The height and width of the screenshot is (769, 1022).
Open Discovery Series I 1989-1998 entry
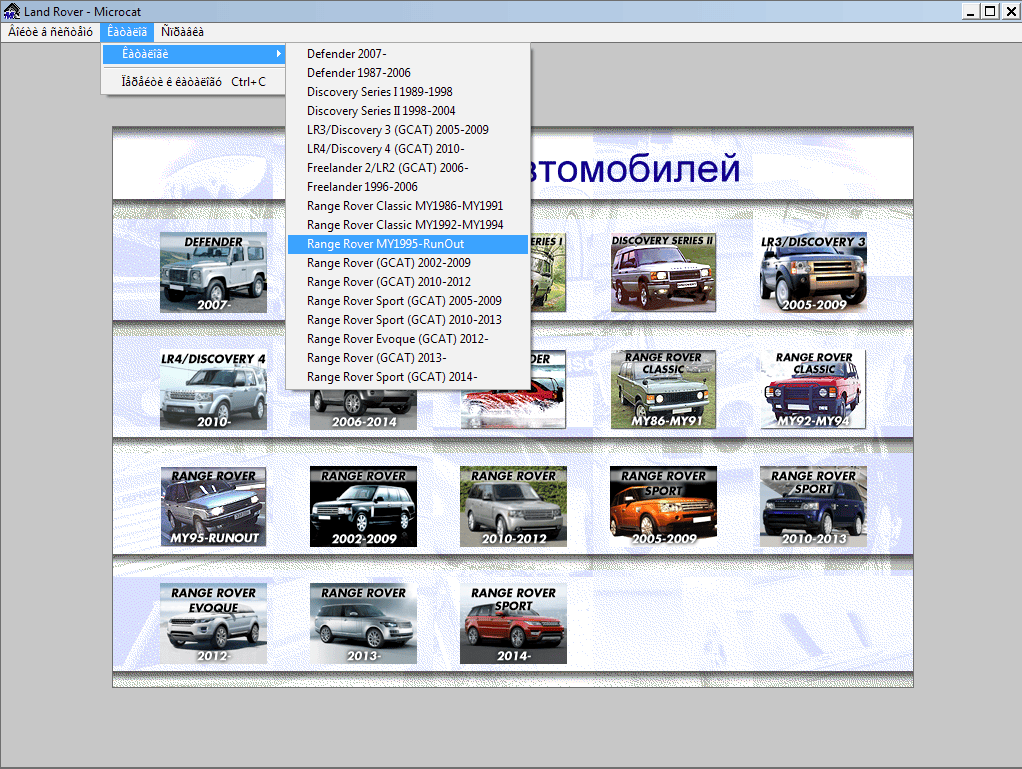407,92
